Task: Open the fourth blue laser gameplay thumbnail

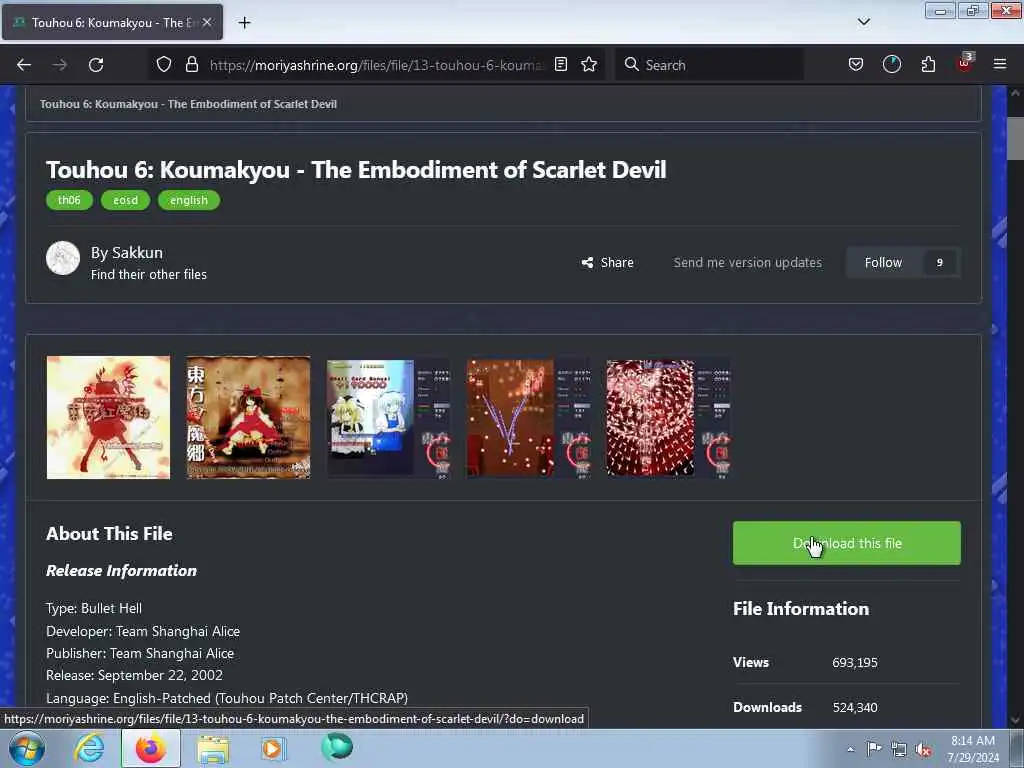Action: click(528, 417)
